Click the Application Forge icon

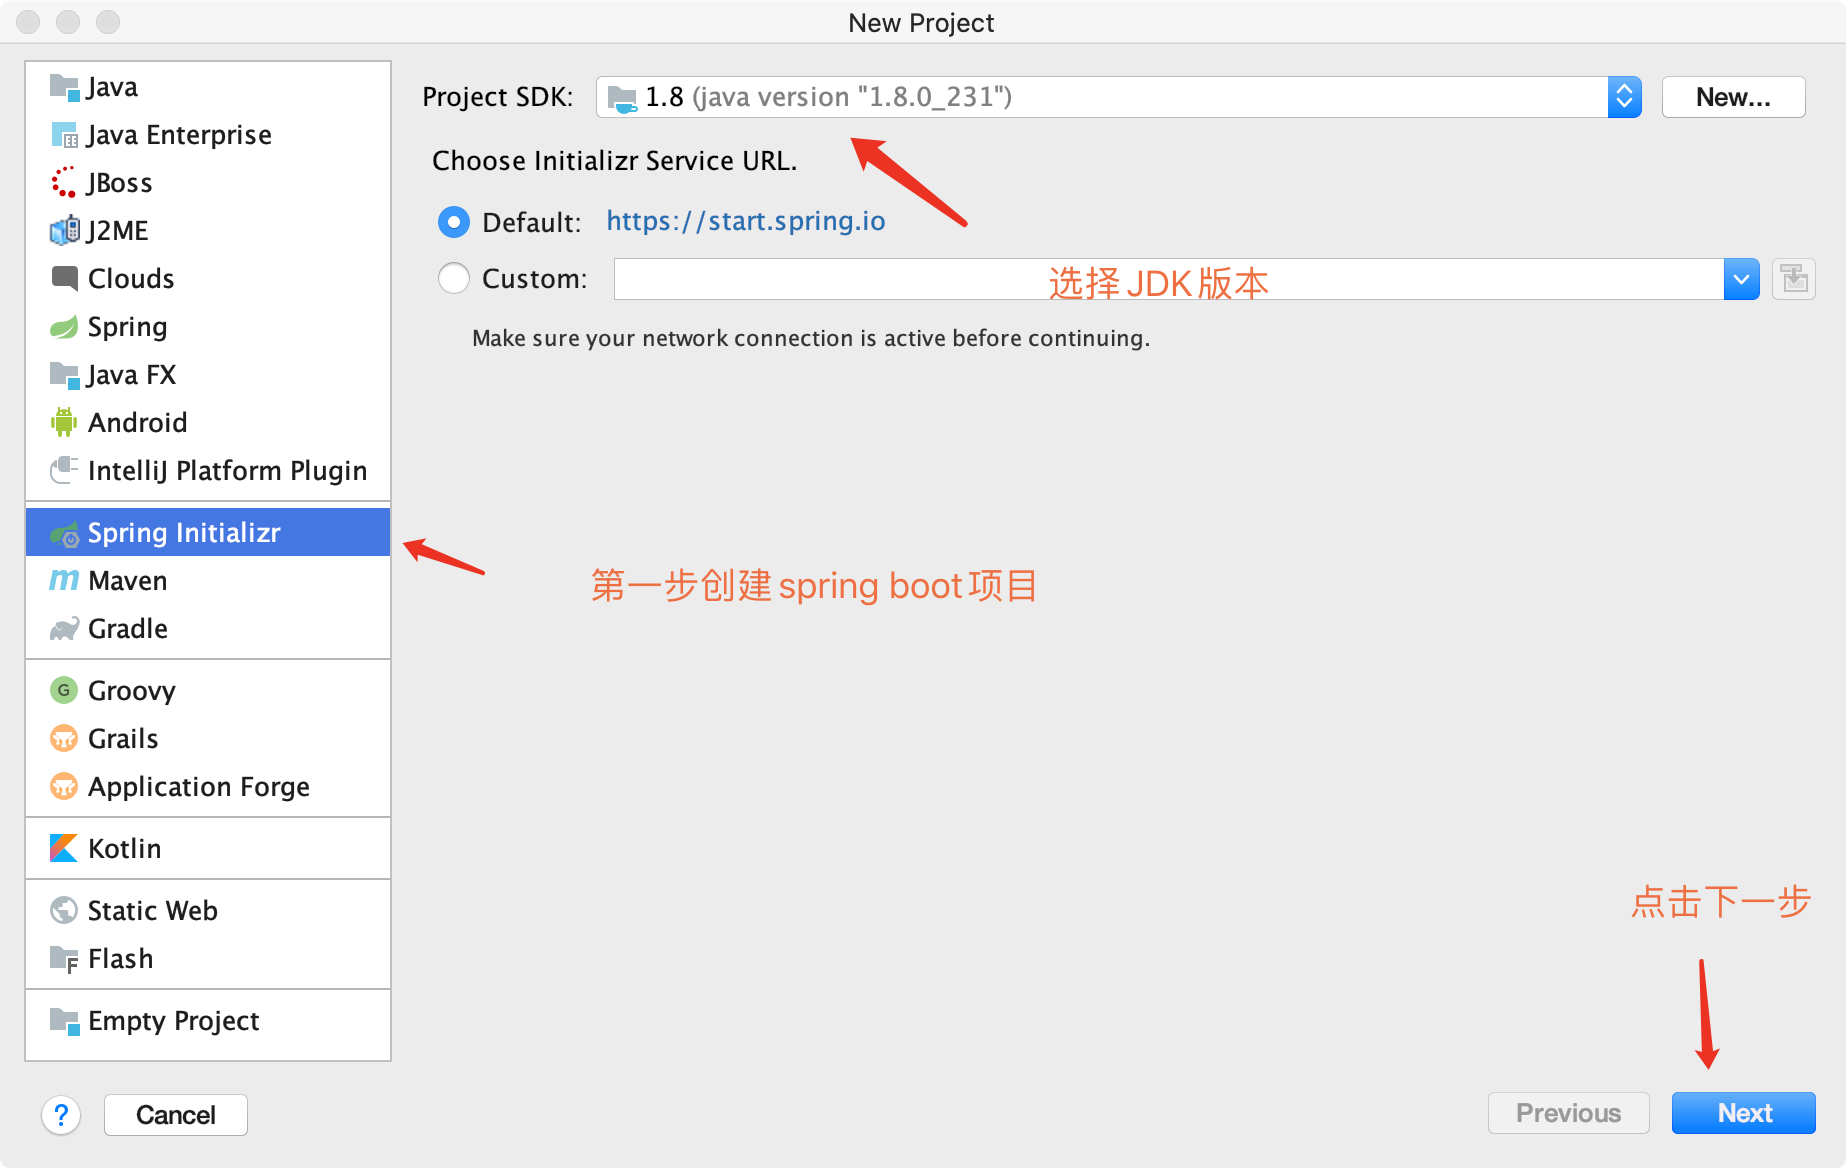pyautogui.click(x=64, y=786)
